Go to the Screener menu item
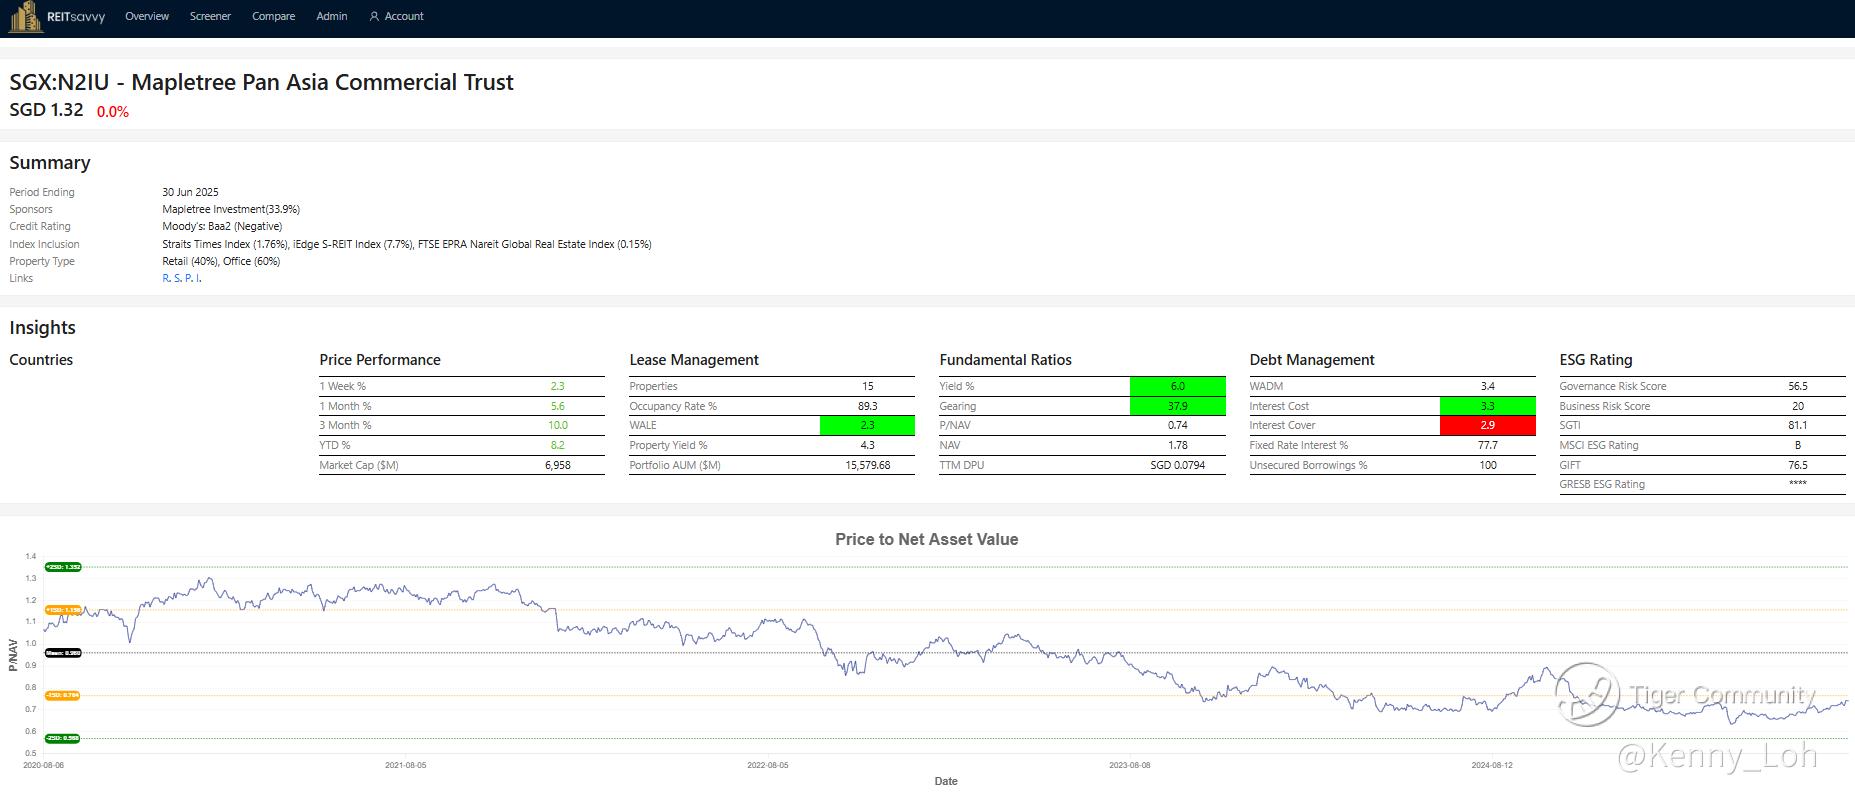 point(210,17)
